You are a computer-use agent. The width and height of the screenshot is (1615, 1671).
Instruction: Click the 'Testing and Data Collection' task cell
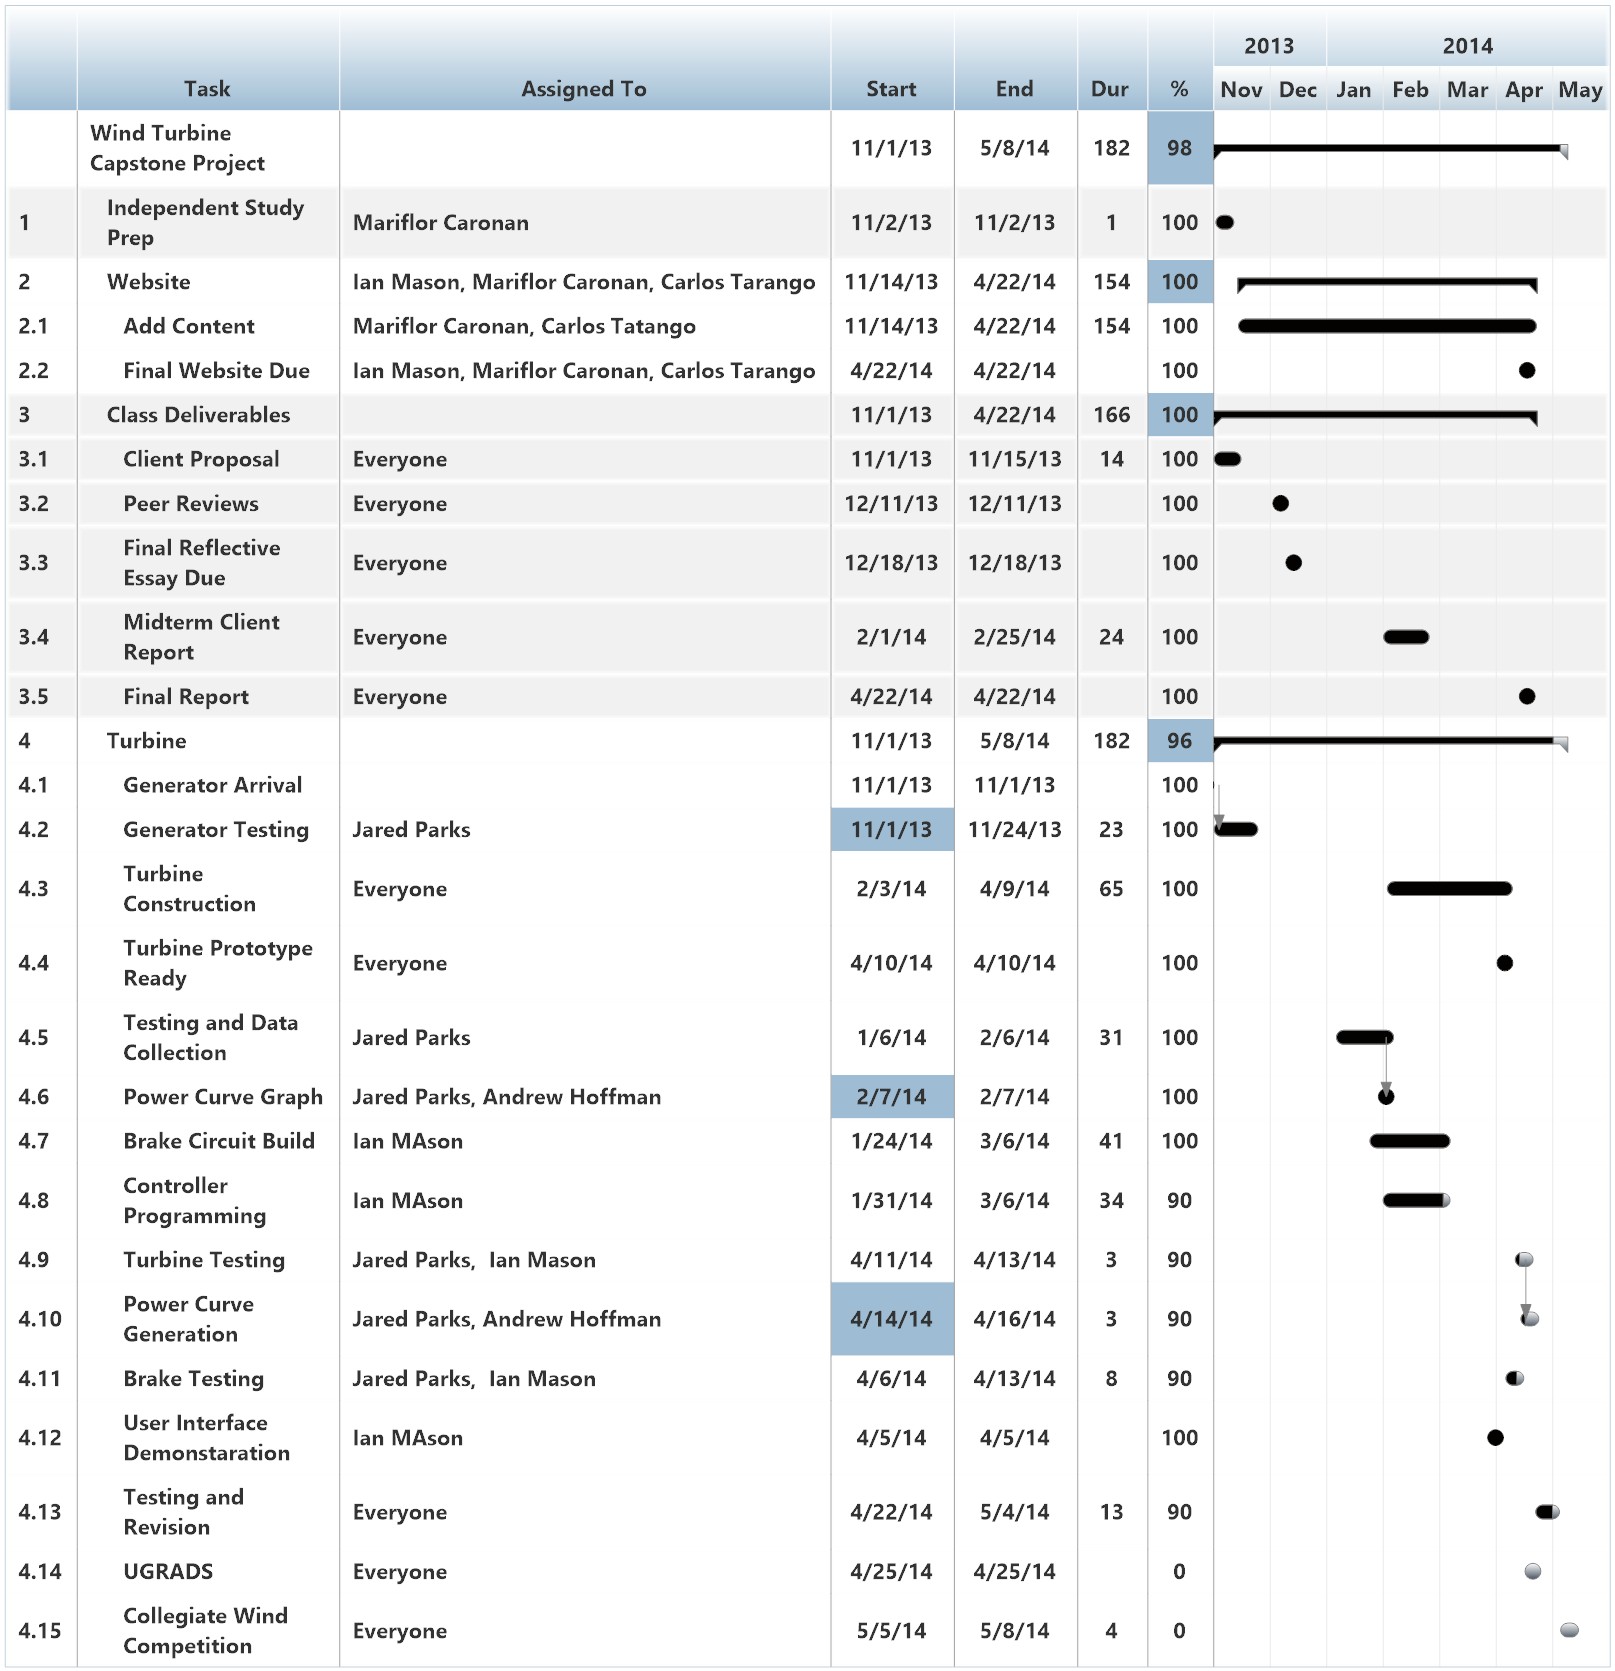[210, 1038]
